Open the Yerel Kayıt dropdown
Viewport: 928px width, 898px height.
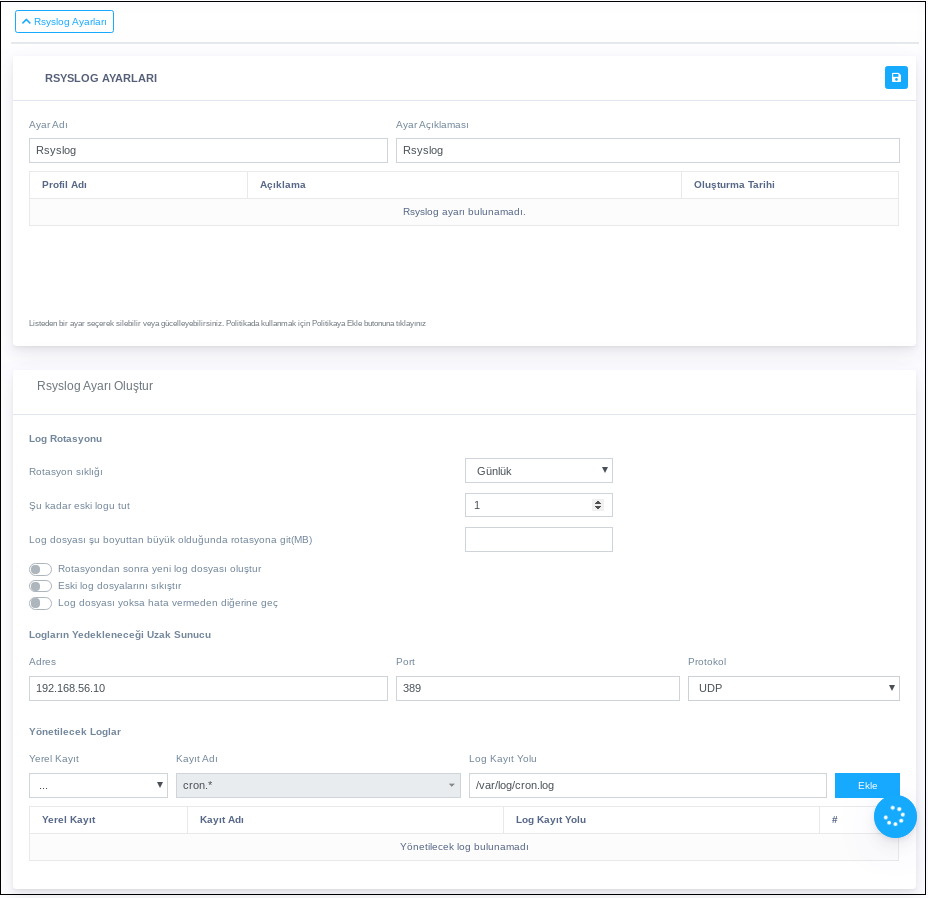coord(98,786)
